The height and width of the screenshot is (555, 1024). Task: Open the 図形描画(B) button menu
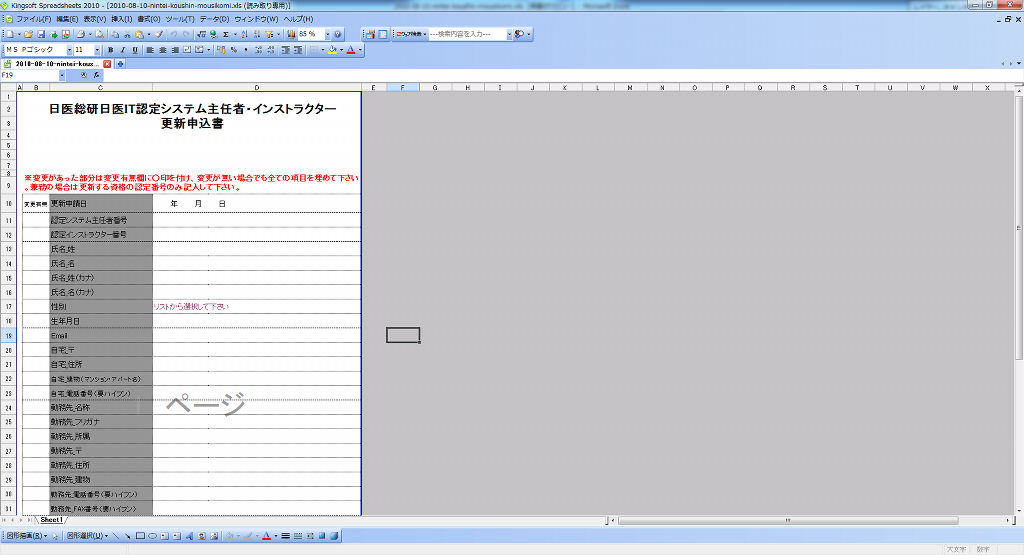pos(25,536)
